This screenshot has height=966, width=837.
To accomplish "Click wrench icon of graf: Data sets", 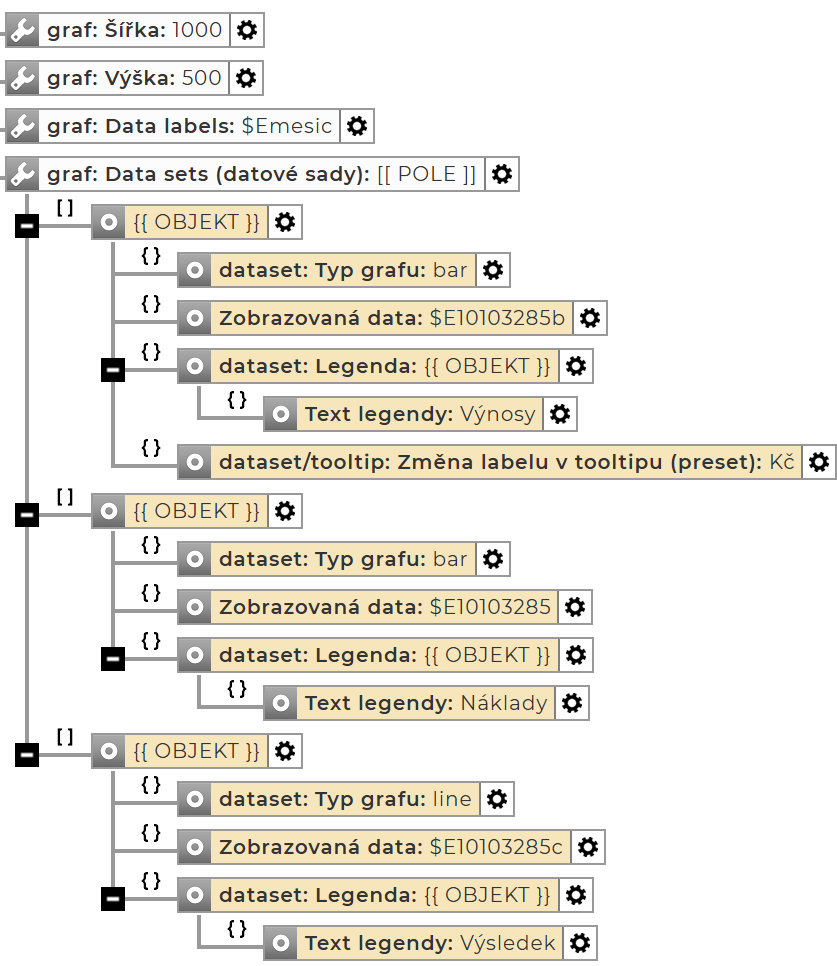I will click(23, 174).
